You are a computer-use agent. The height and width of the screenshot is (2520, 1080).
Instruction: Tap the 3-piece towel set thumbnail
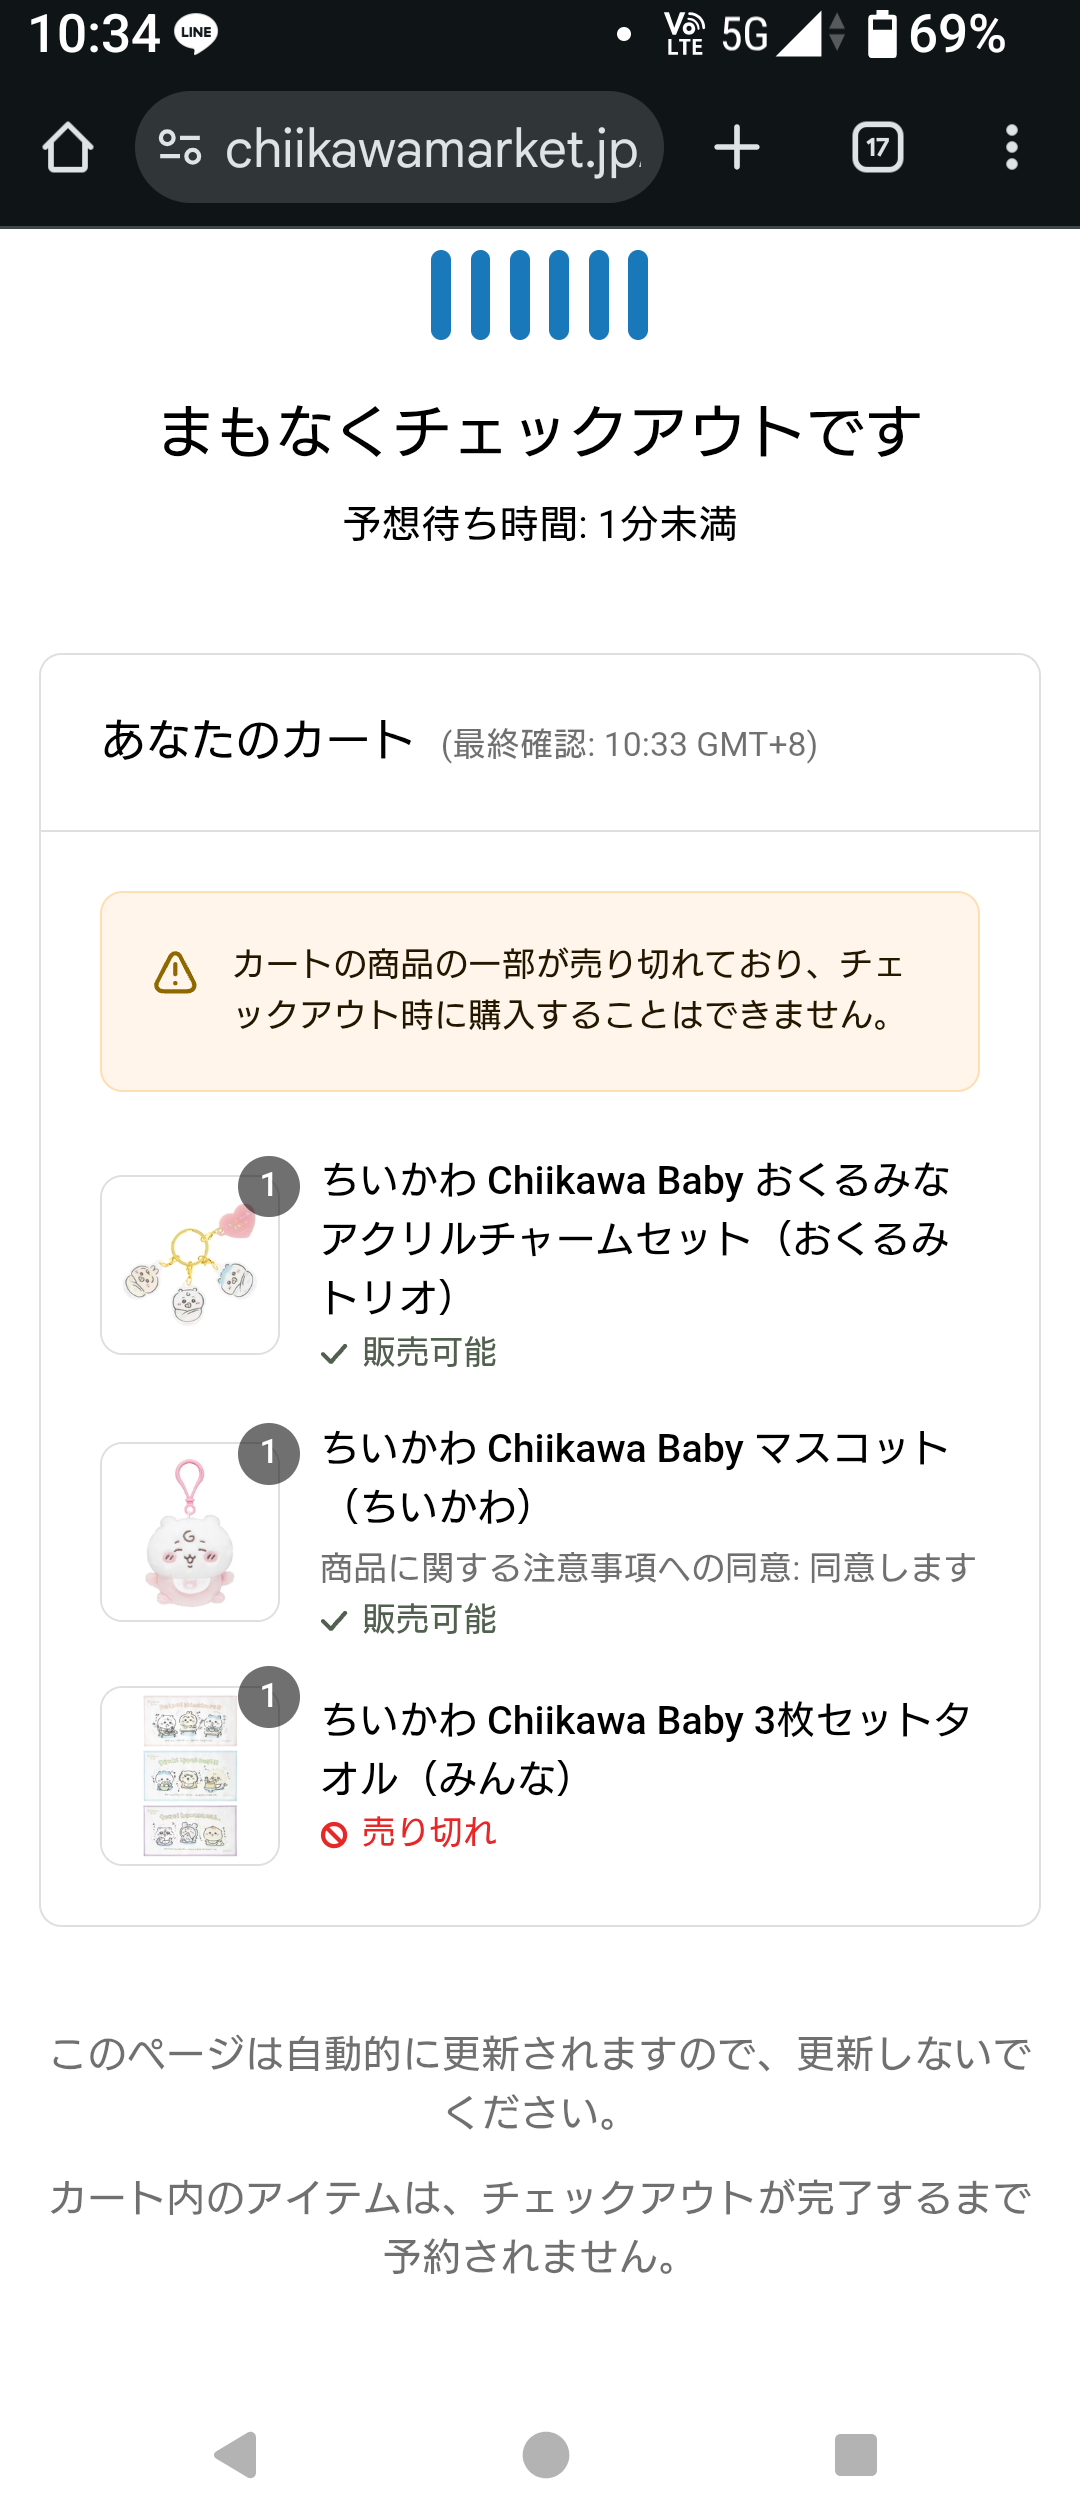click(x=190, y=1775)
